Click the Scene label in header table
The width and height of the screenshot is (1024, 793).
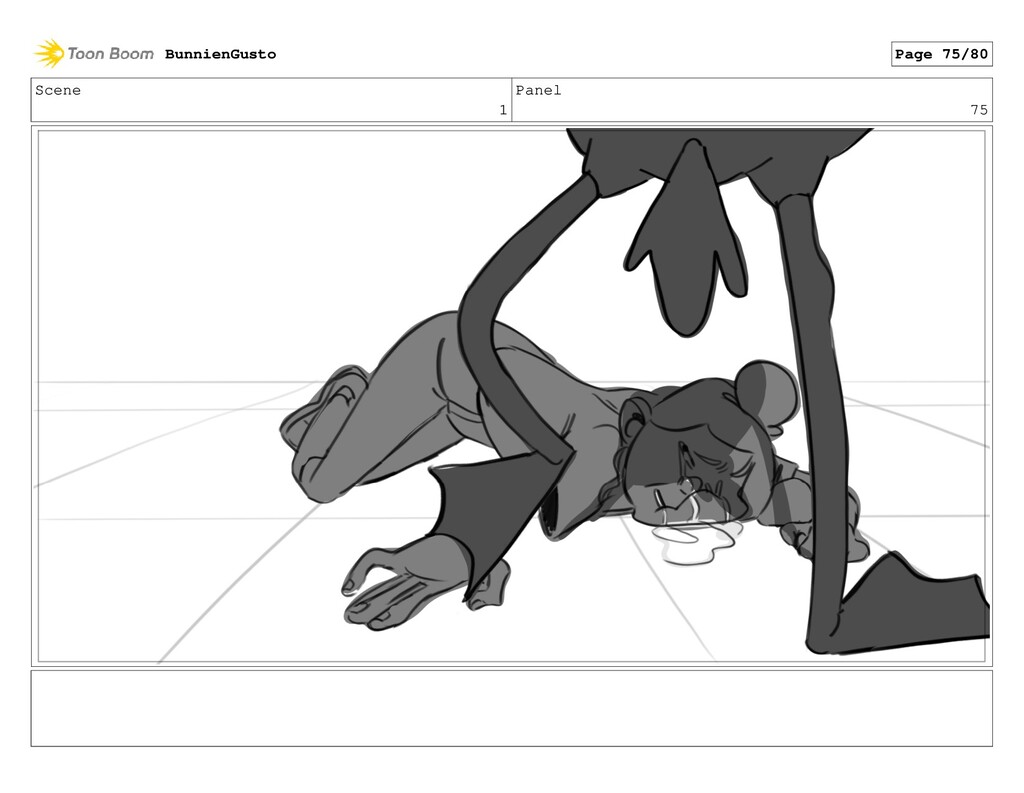click(58, 90)
